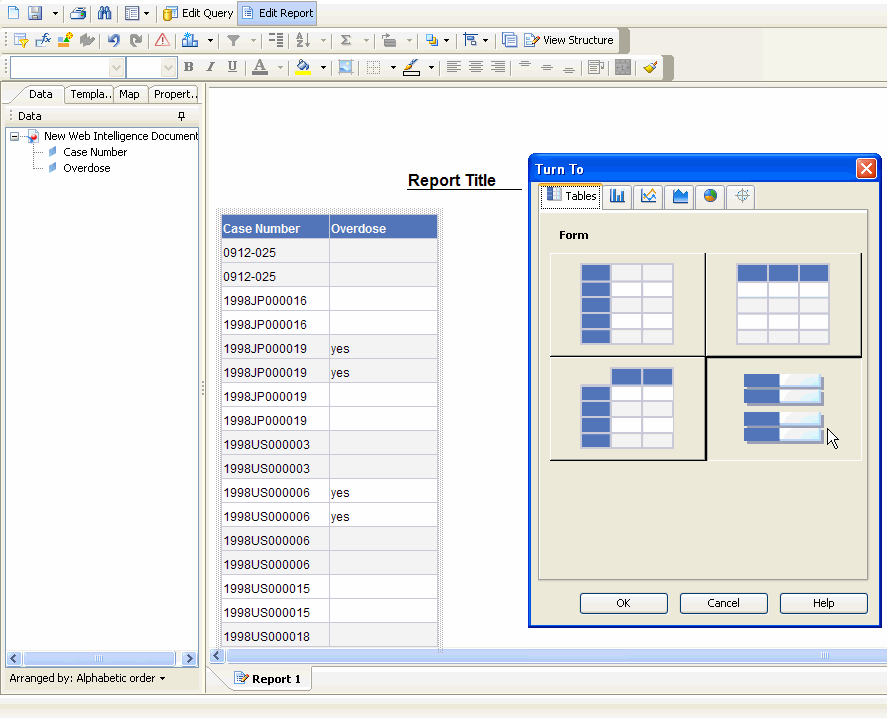The height and width of the screenshot is (718, 887).
Task: Click the Sort A-Z icon
Action: click(303, 40)
